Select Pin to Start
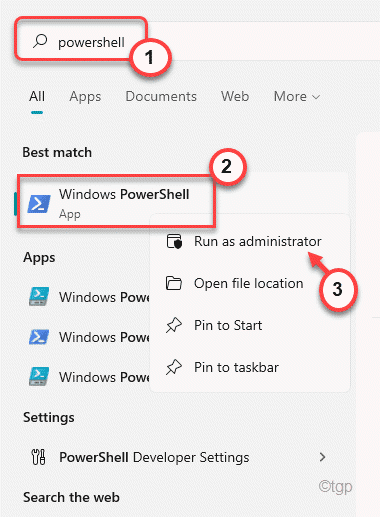380x517 pixels. [250, 325]
